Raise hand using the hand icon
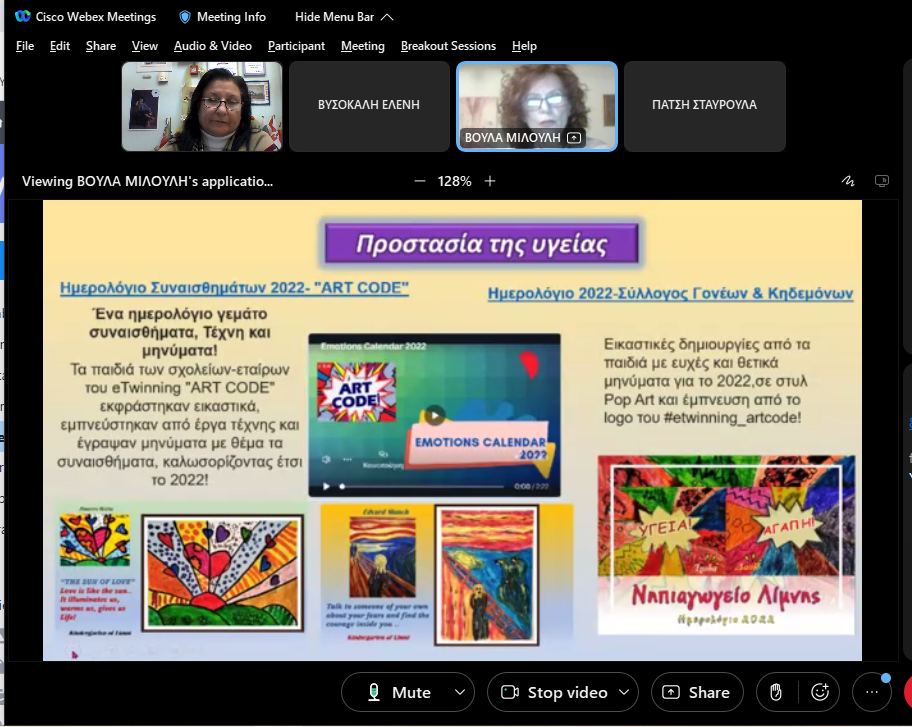The width and height of the screenshot is (912, 727). (776, 692)
